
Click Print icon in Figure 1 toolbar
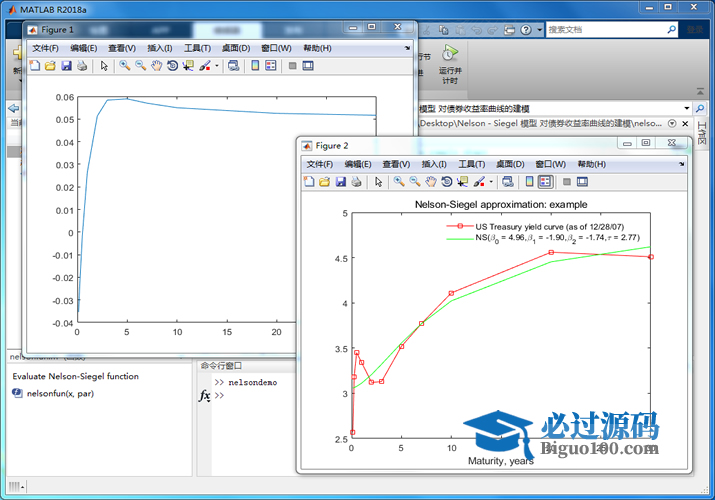82,66
